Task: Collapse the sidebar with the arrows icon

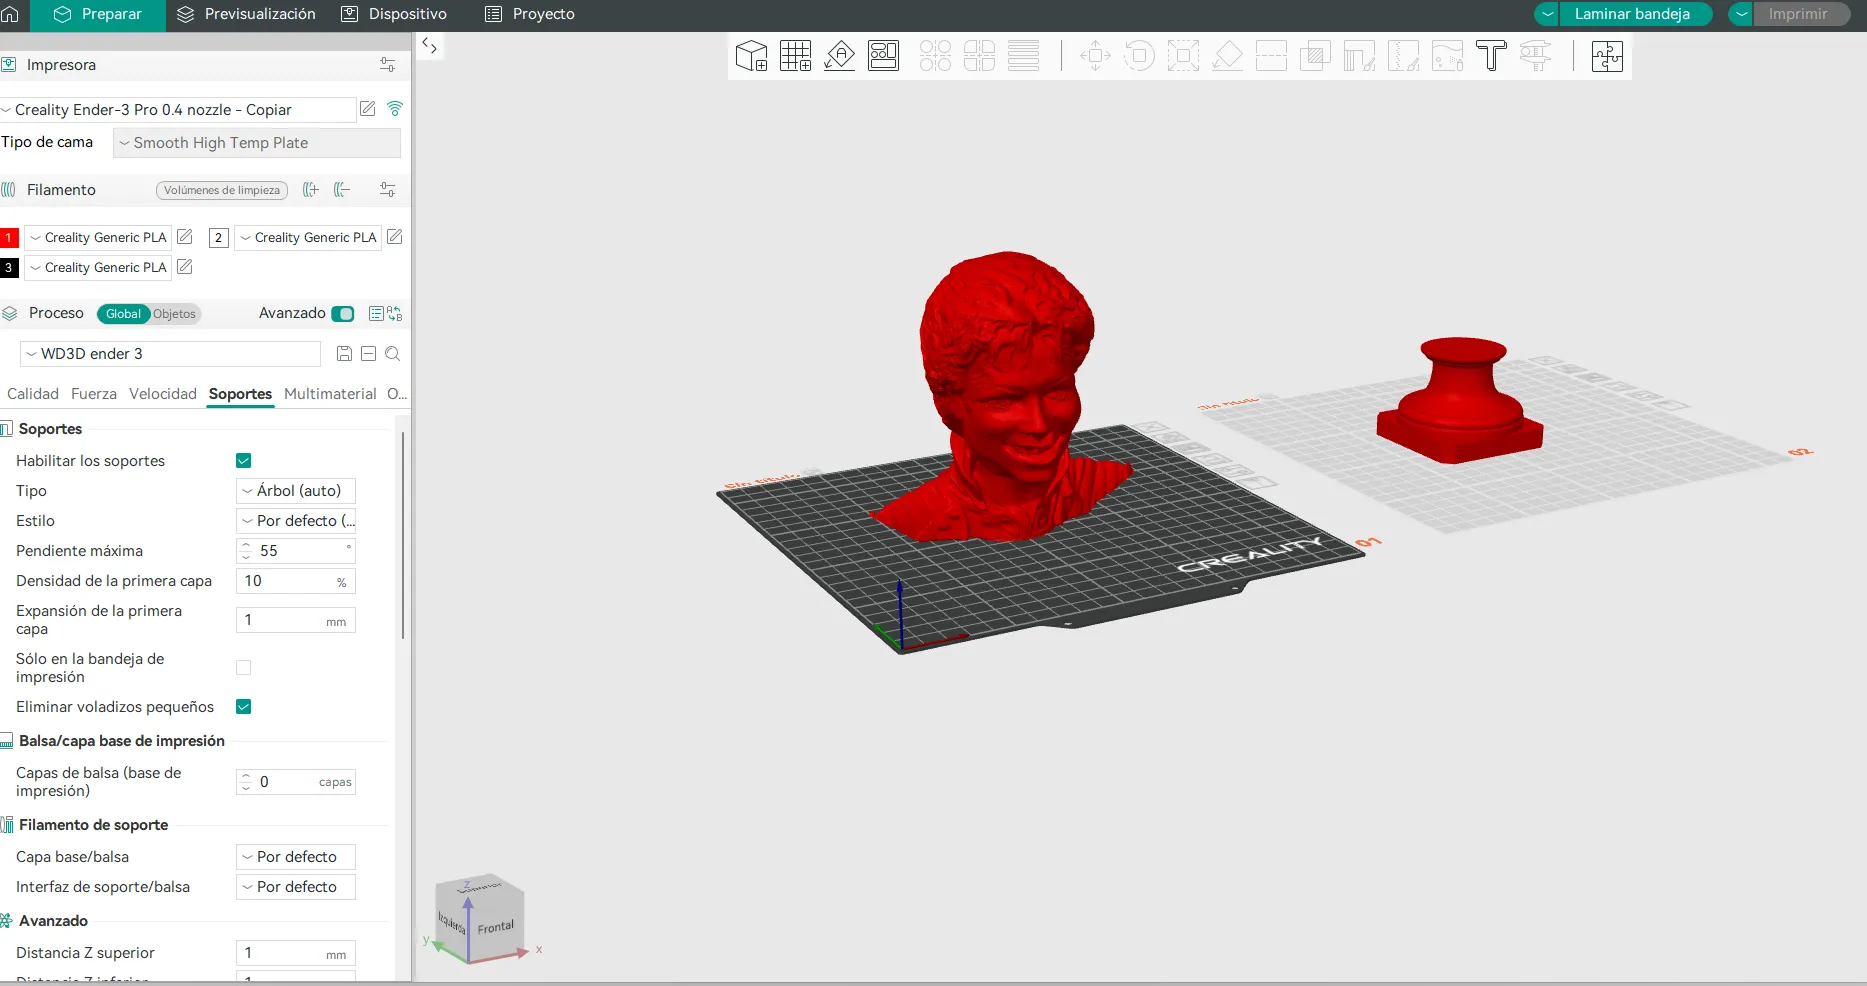Action: (430, 46)
